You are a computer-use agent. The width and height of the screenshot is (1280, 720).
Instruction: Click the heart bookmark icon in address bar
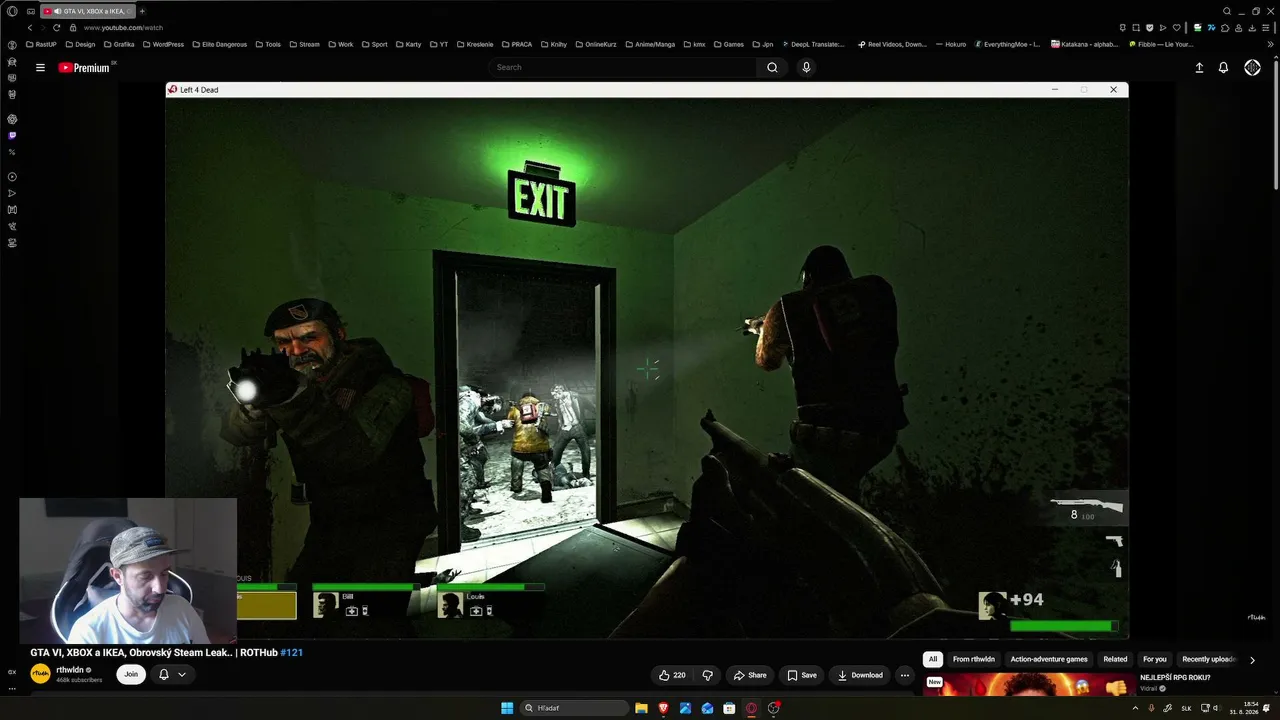[1176, 28]
